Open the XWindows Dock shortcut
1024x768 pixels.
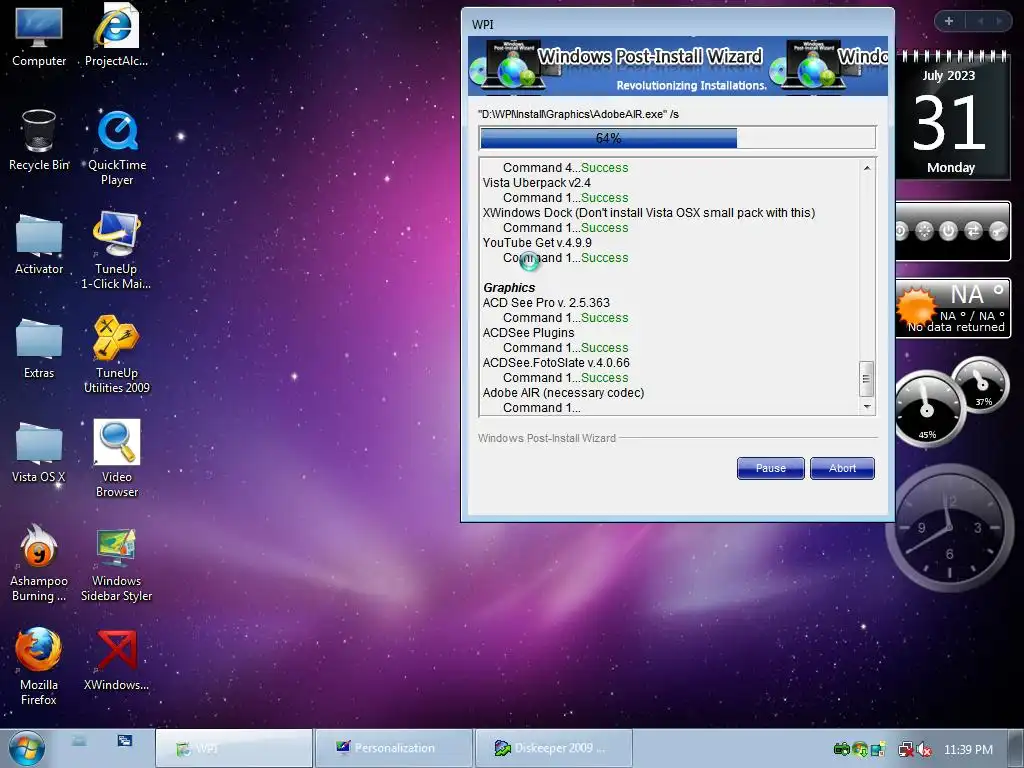pyautogui.click(x=116, y=660)
